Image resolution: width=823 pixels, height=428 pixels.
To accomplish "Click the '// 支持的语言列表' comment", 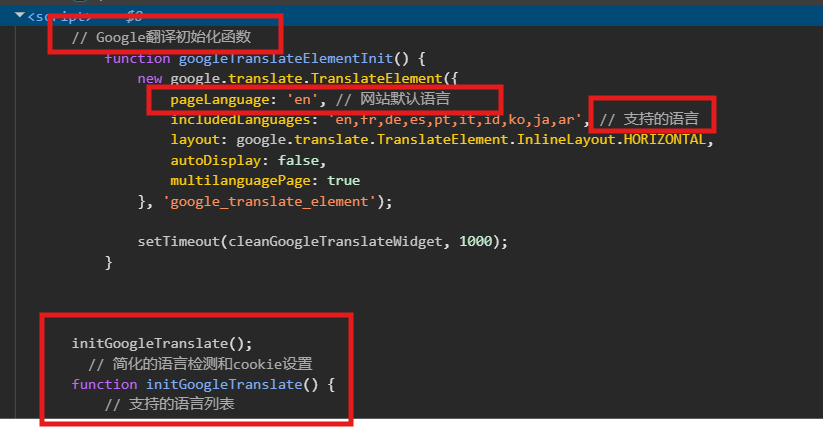I will [x=169, y=404].
